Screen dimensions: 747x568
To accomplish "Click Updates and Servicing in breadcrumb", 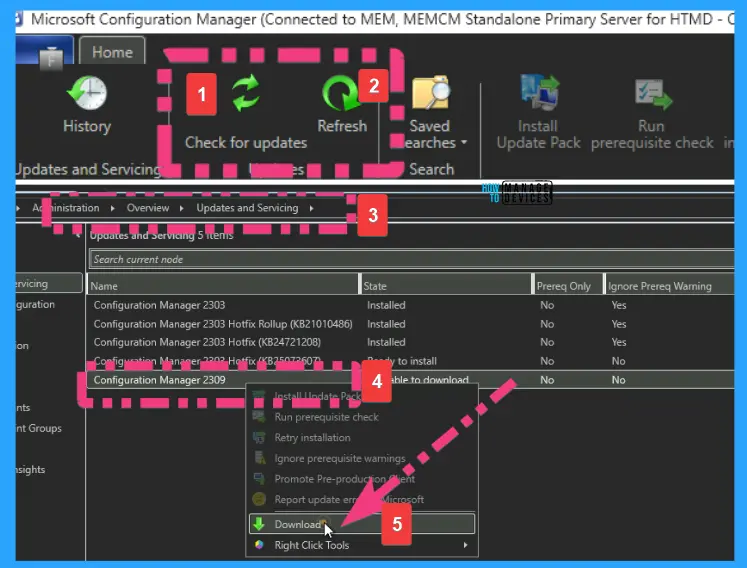I will tap(247, 208).
